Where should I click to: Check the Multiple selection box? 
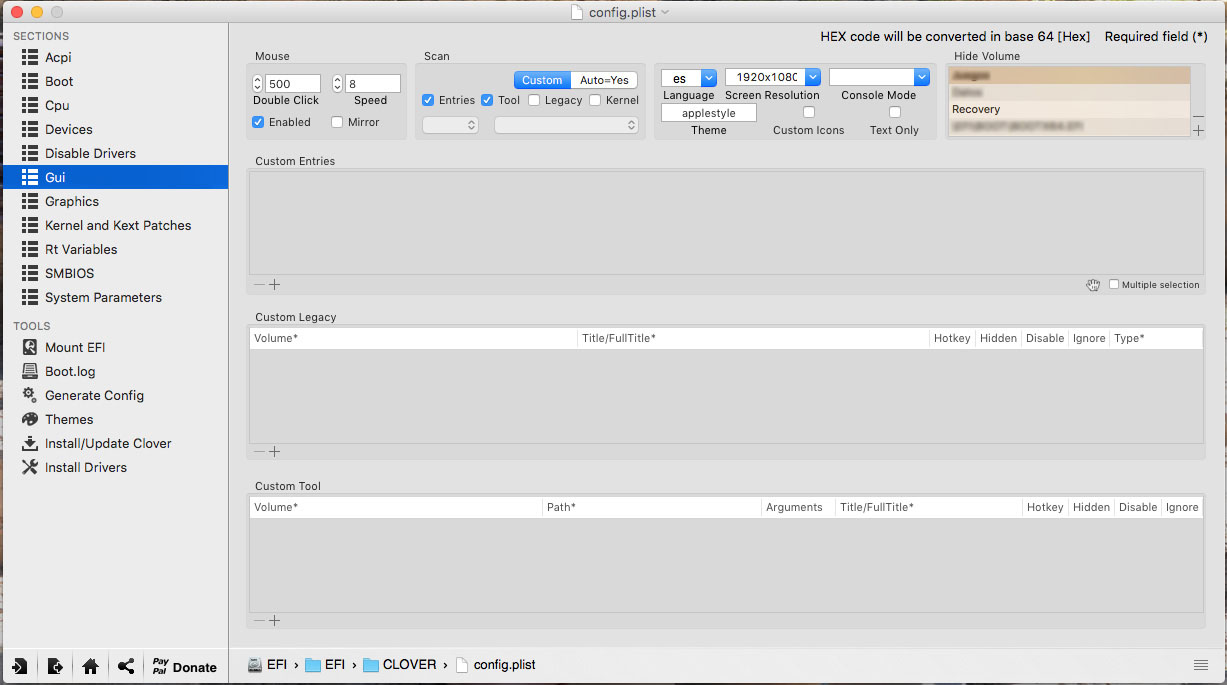[x=1114, y=285]
